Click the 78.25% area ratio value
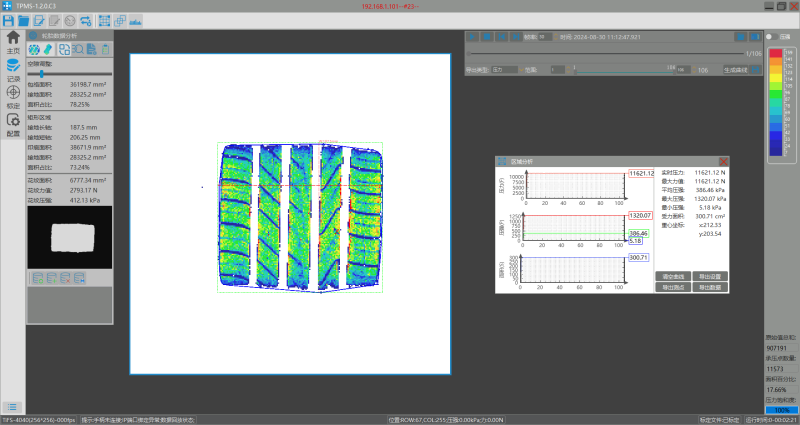Screen dimensions: 800x425 coord(80,104)
